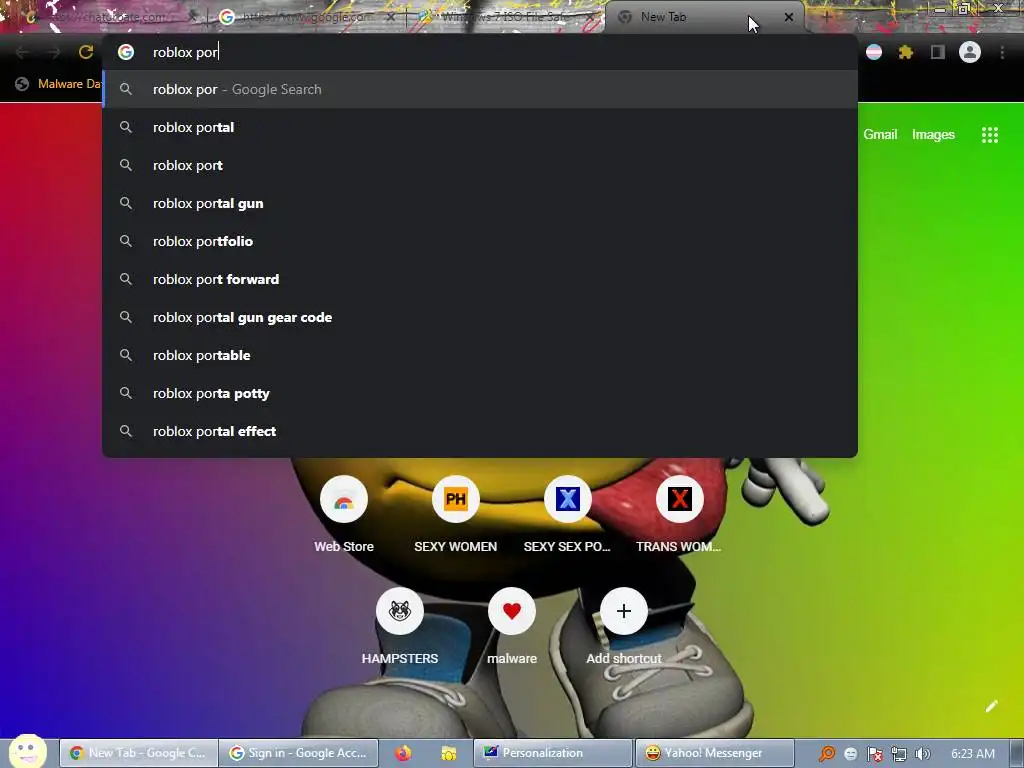Screen dimensions: 1024x768
Task: Select suggestion 'roblox portal'
Action: pyautogui.click(x=480, y=127)
